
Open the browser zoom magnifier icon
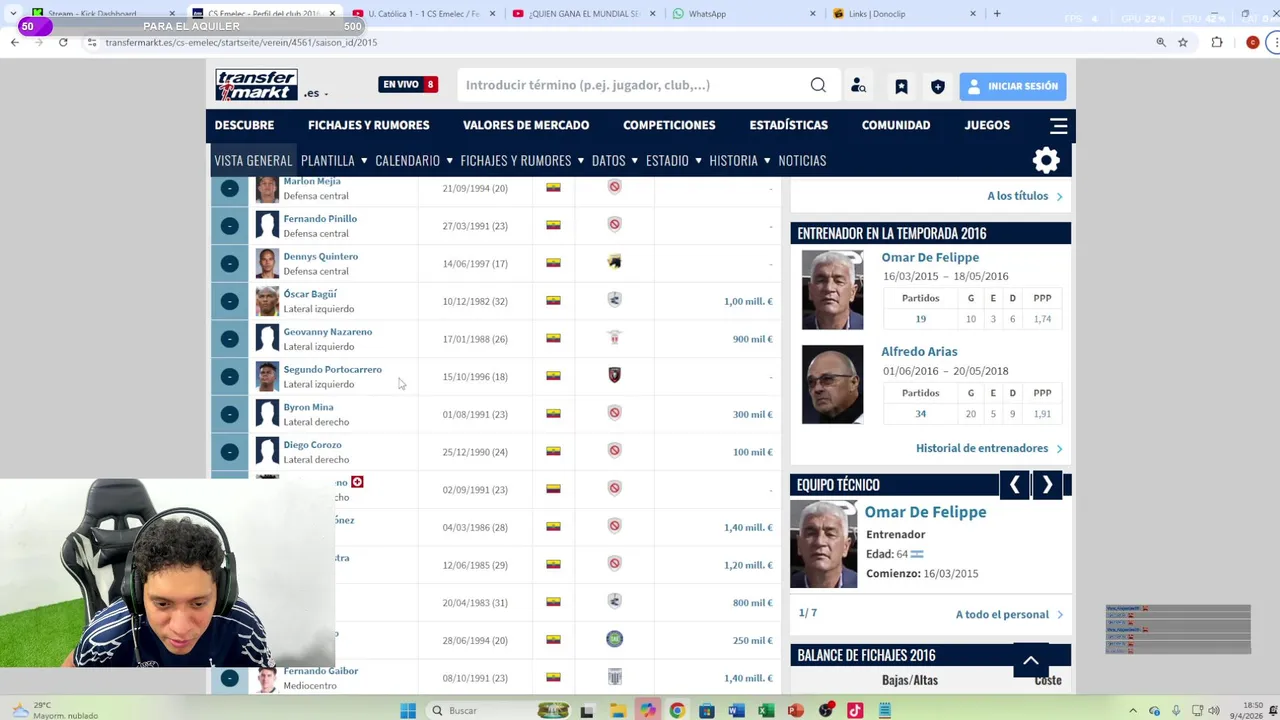point(1161,42)
